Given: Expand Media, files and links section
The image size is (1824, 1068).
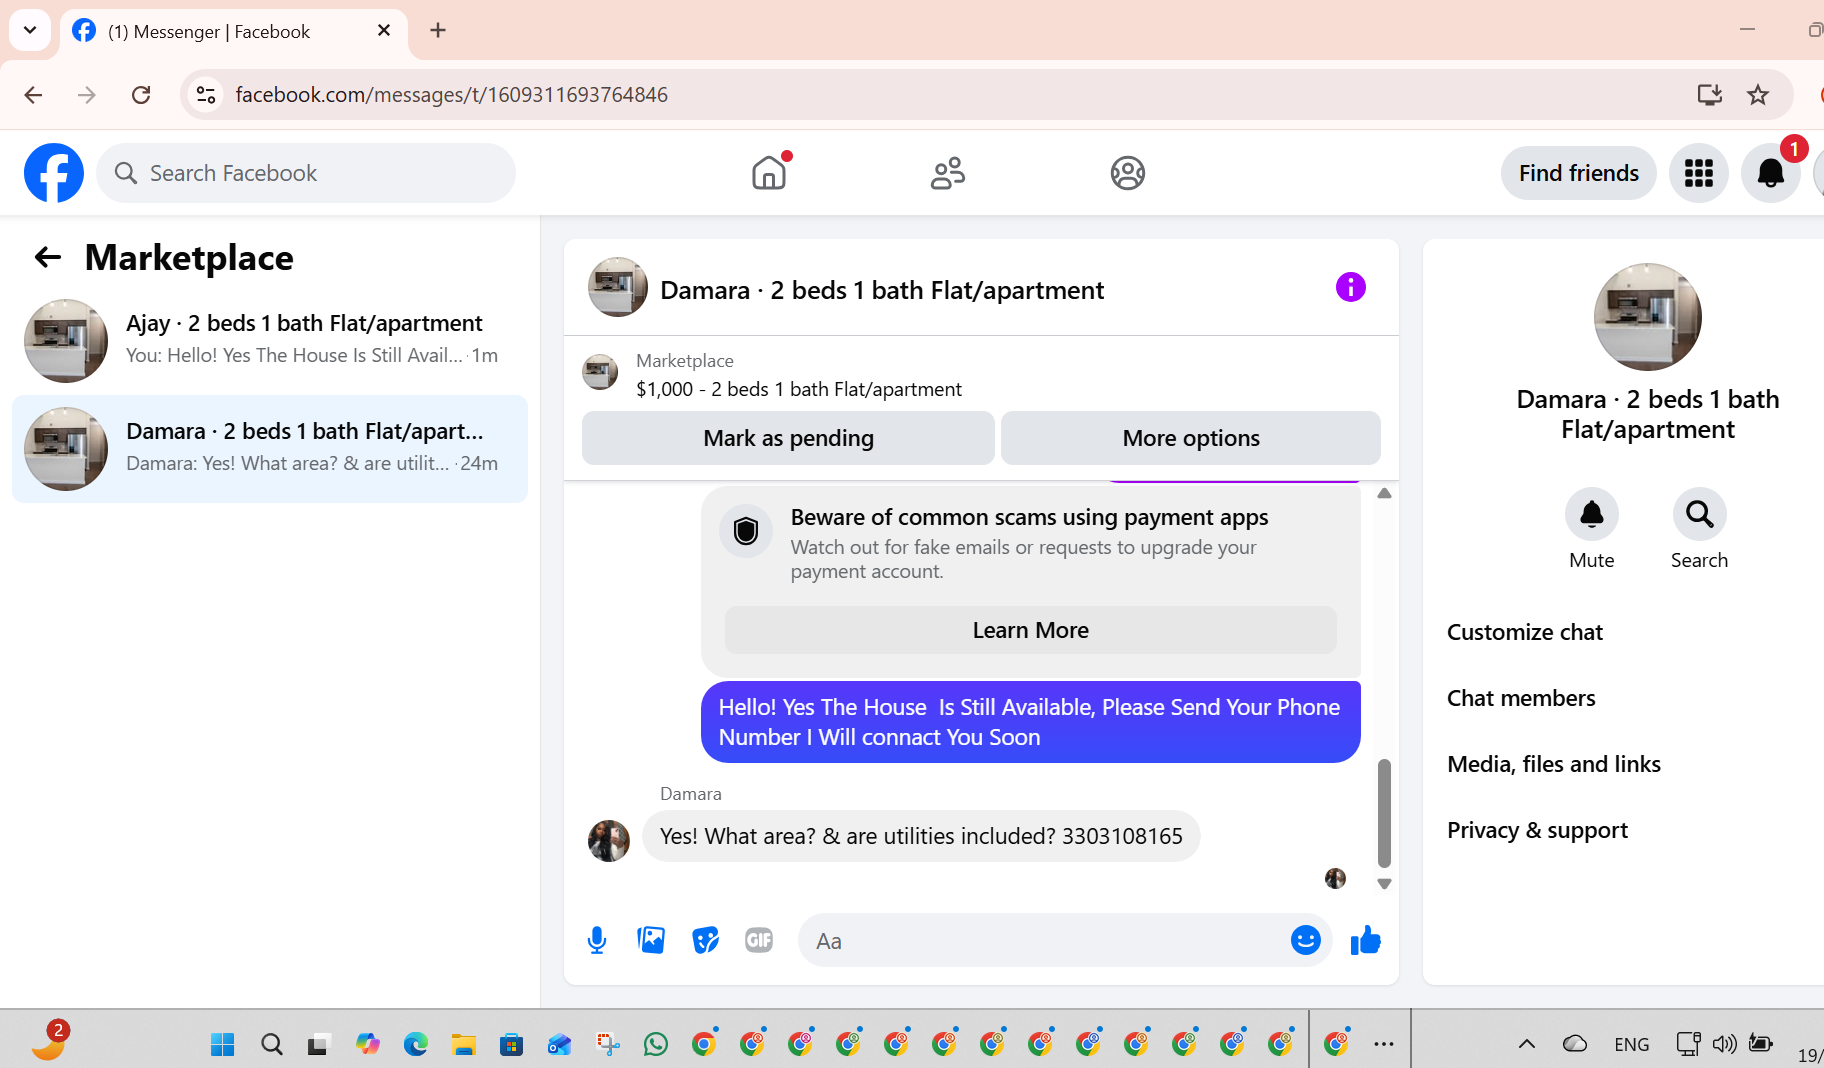Looking at the screenshot, I should coord(1553,764).
